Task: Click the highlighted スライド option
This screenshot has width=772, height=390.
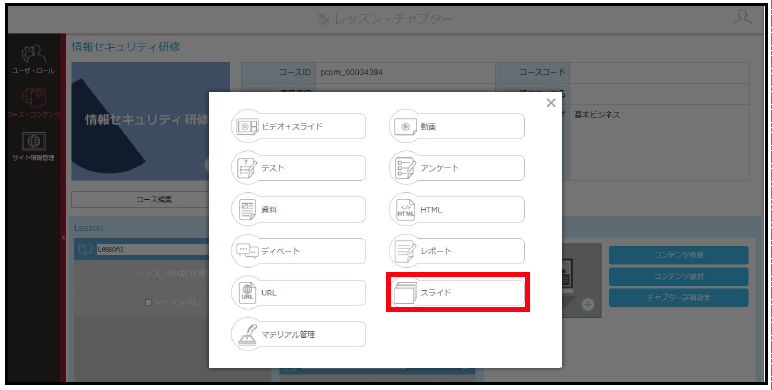Action: click(x=457, y=293)
